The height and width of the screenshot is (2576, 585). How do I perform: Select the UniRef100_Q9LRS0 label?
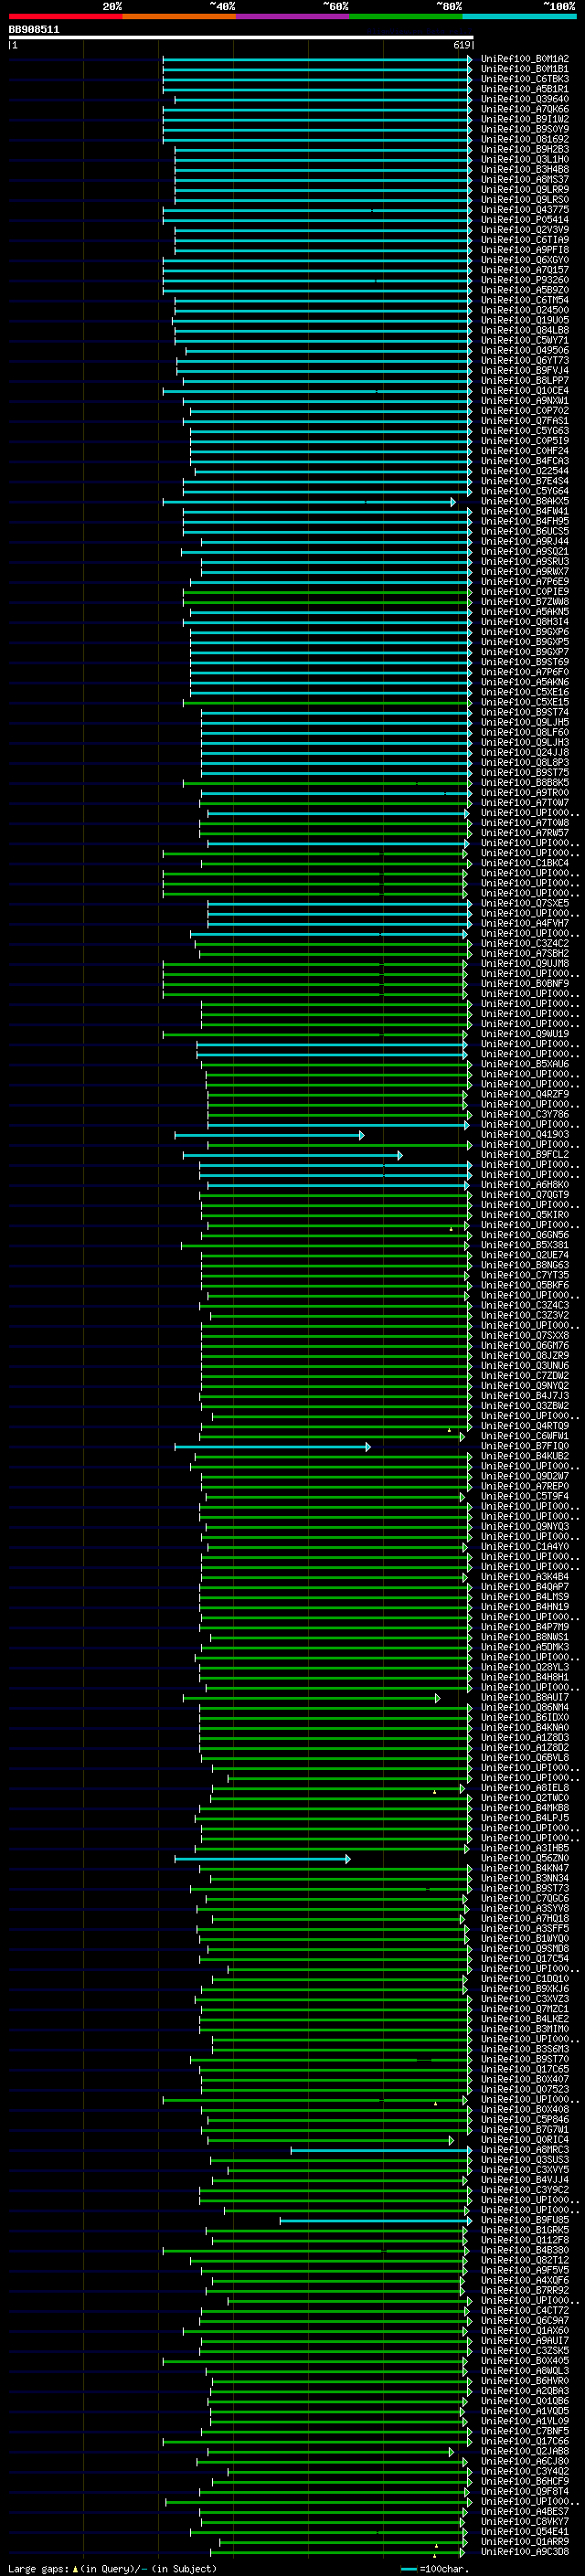click(x=525, y=200)
